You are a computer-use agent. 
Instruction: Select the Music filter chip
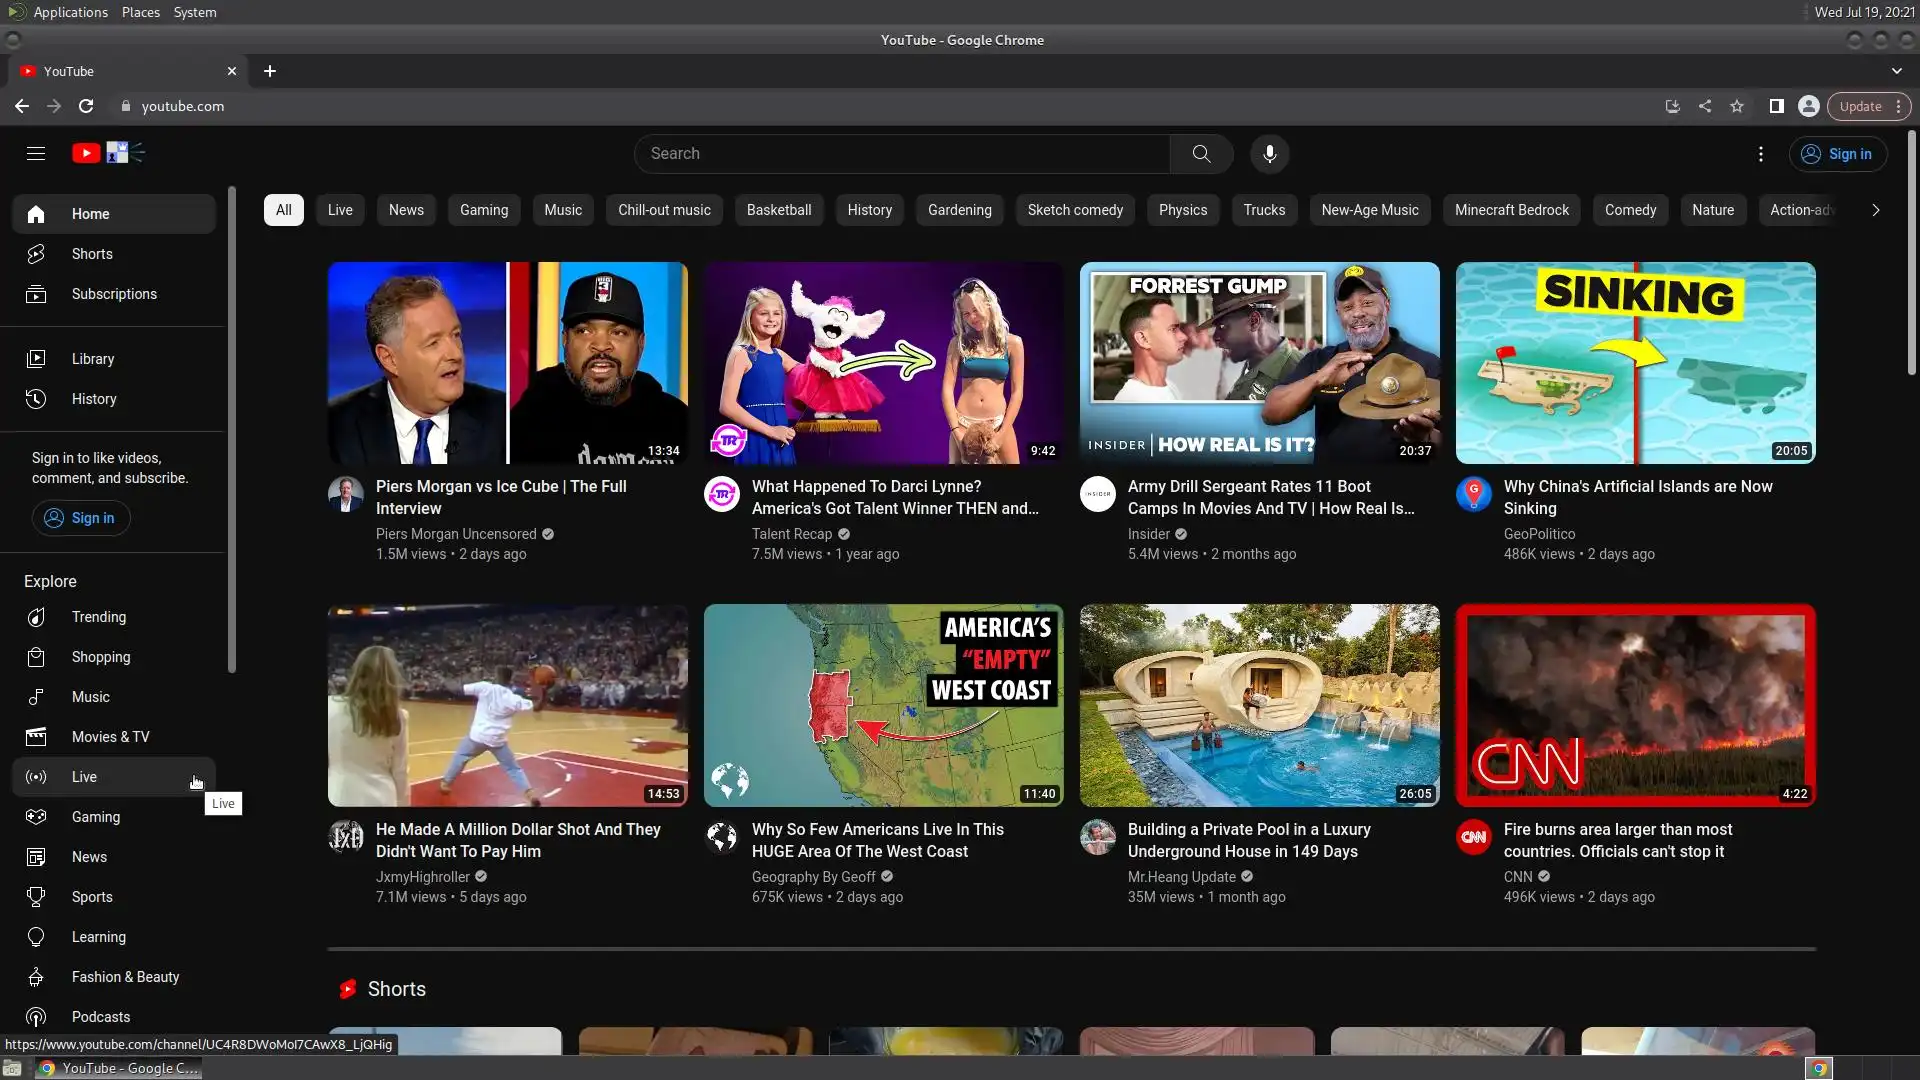click(x=562, y=210)
